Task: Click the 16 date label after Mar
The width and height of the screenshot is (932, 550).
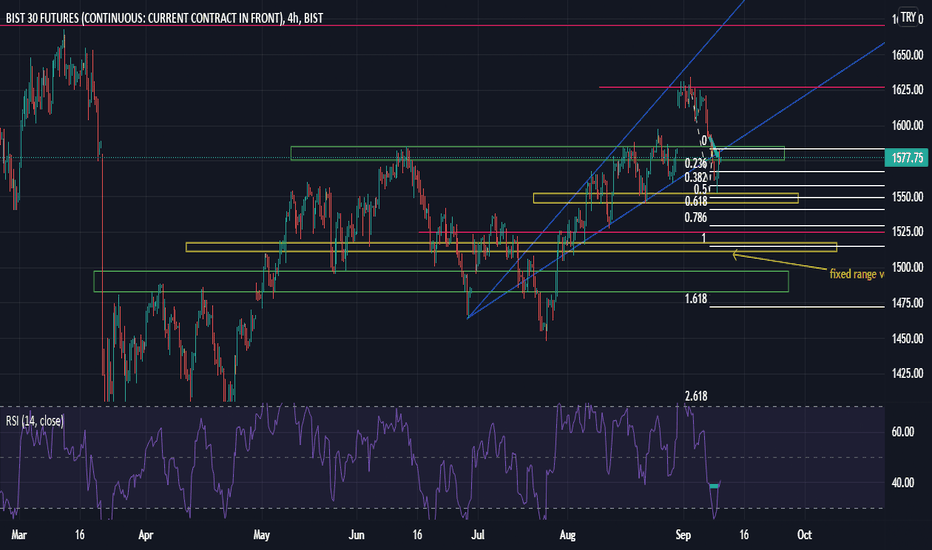Action: pyautogui.click(x=80, y=535)
